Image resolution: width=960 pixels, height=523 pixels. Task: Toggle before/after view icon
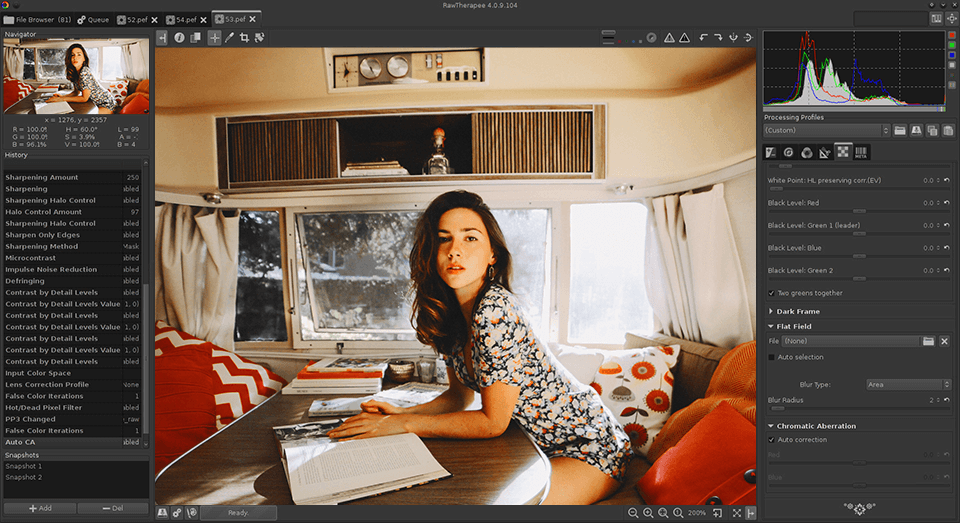pos(195,37)
